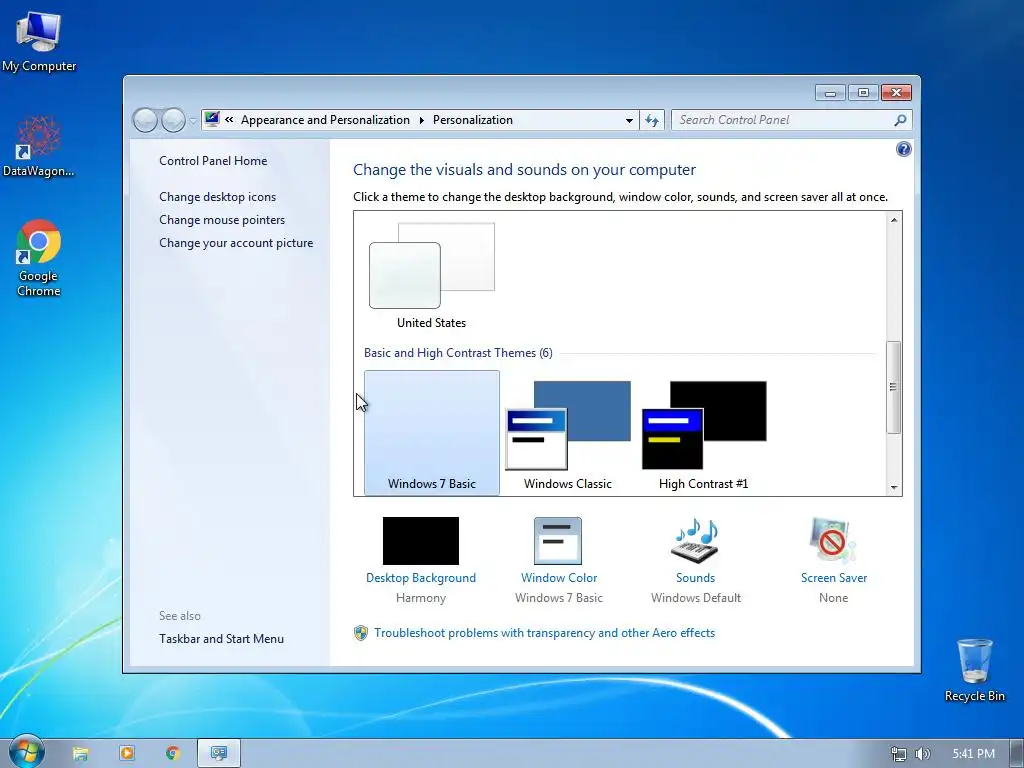This screenshot has width=1024, height=768.
Task: Click the shield icon beside Troubleshoot link
Action: pyautogui.click(x=360, y=633)
